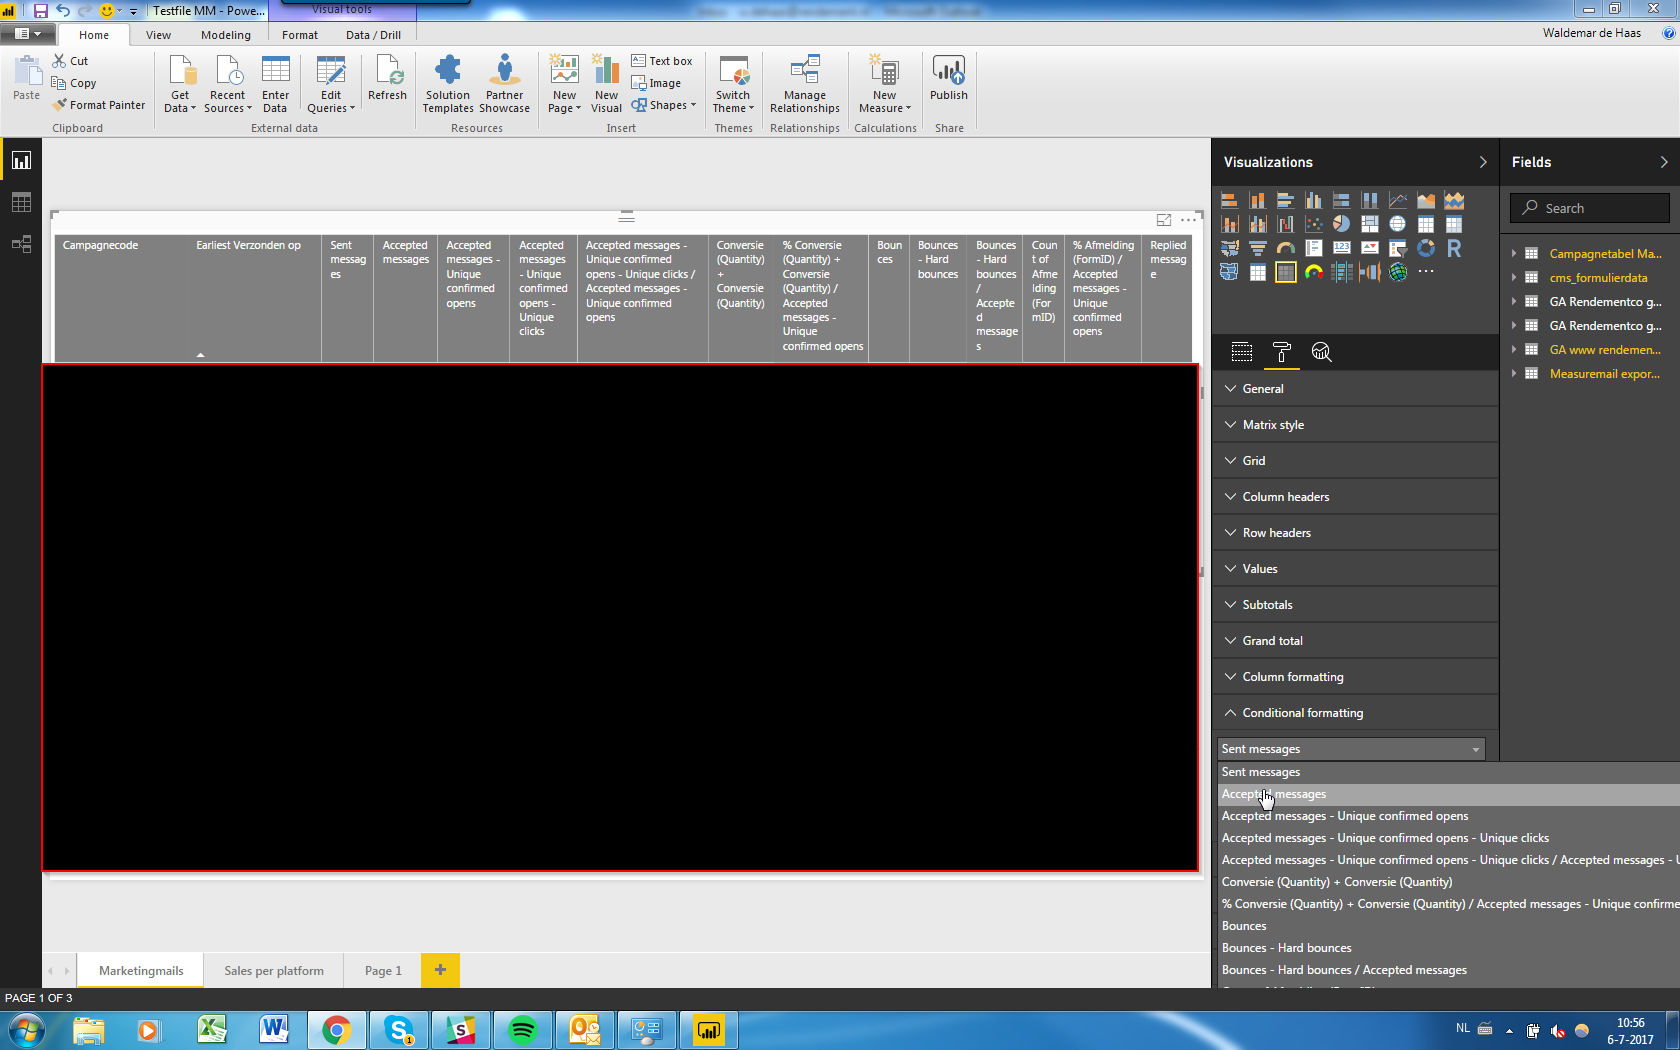Click the Refresh ribbon button
Viewport: 1680px width, 1050px height.
[x=387, y=79]
